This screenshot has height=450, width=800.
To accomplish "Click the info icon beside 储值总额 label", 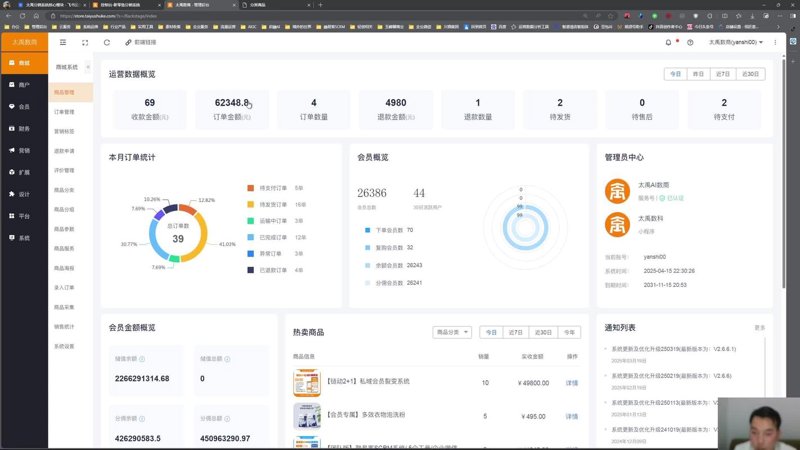I will point(227,359).
